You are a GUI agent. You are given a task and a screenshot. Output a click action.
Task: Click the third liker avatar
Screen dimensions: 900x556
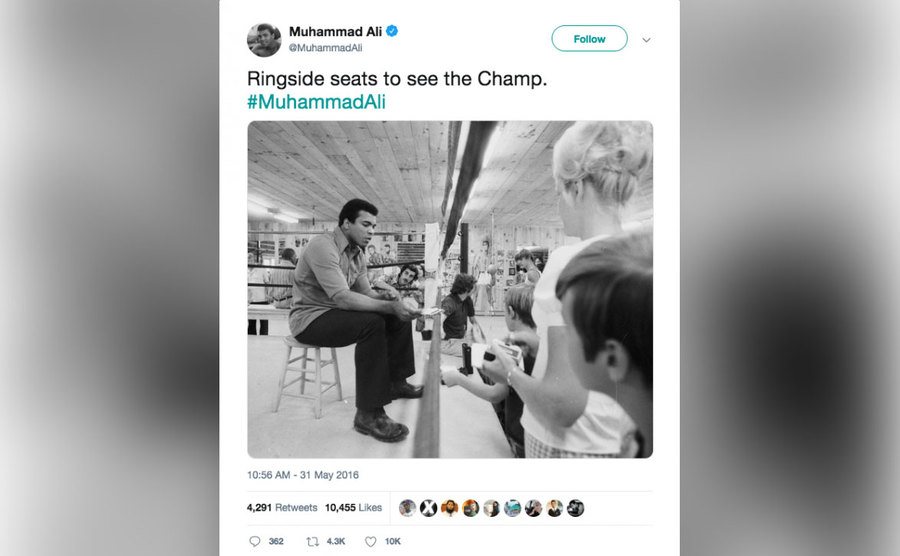[449, 508]
